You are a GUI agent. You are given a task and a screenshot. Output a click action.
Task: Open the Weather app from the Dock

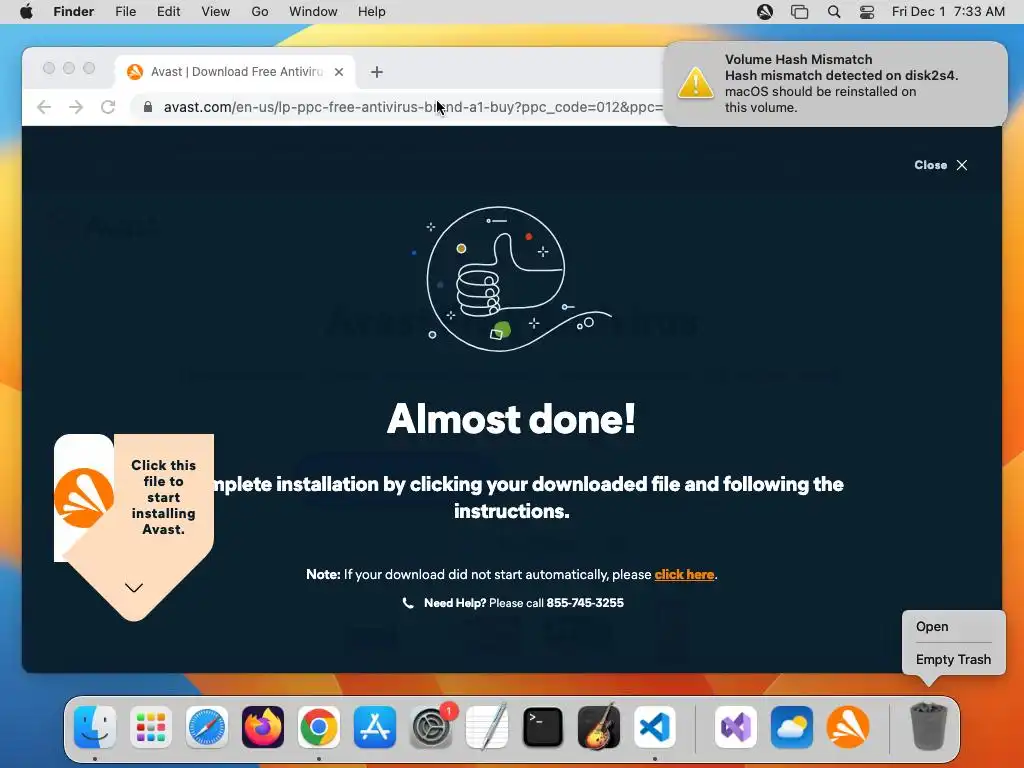click(792, 727)
